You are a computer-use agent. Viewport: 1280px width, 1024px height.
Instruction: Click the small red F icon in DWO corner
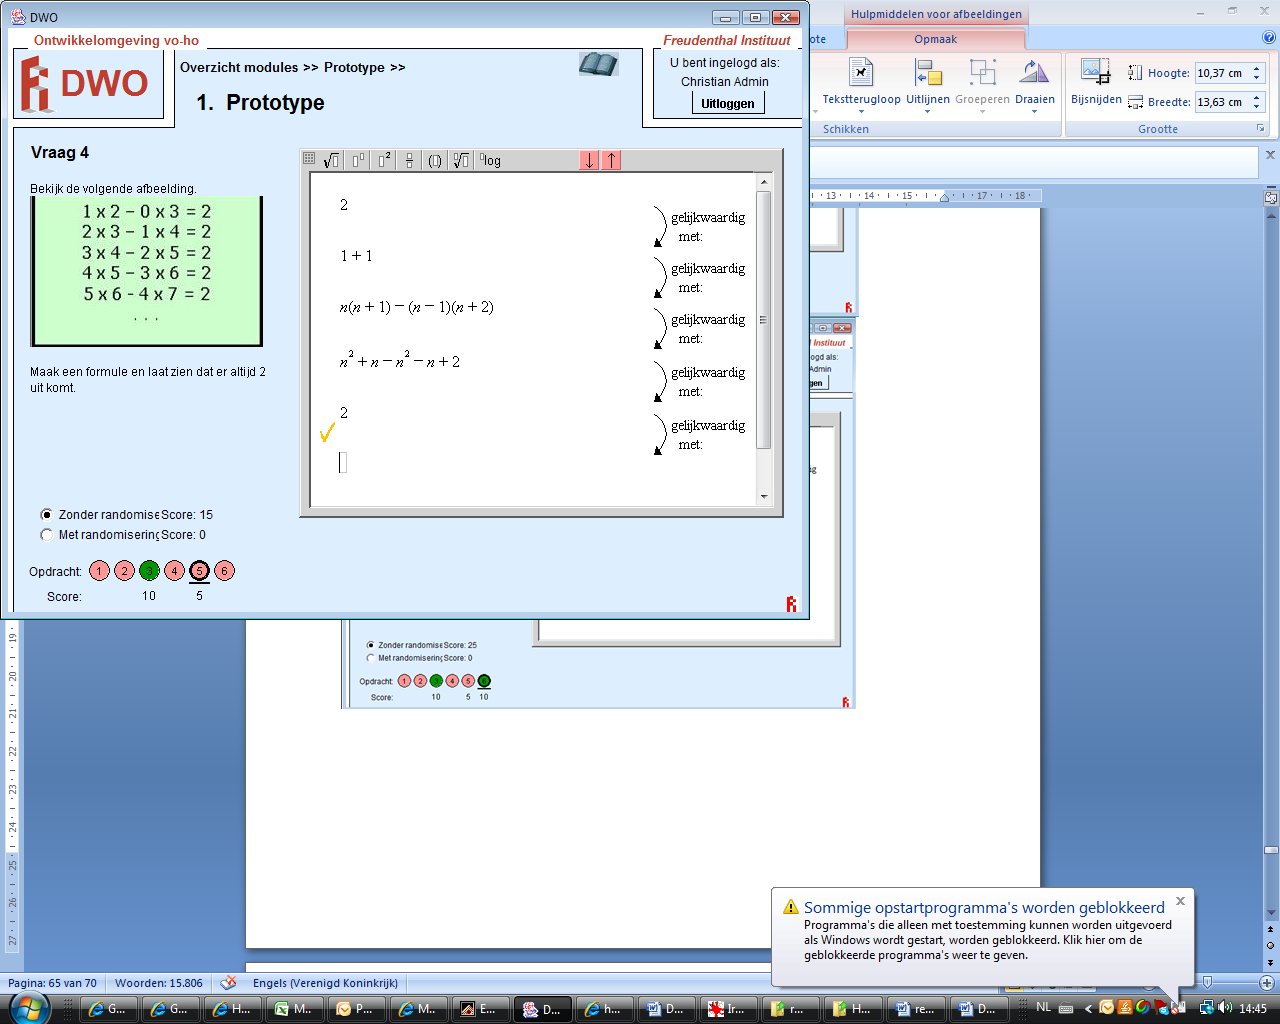(x=791, y=603)
